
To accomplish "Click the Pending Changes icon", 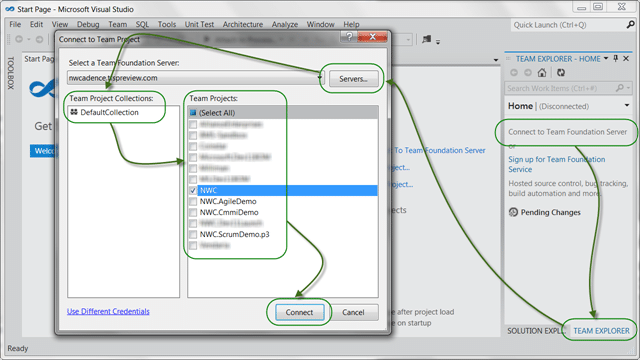I will coord(513,212).
